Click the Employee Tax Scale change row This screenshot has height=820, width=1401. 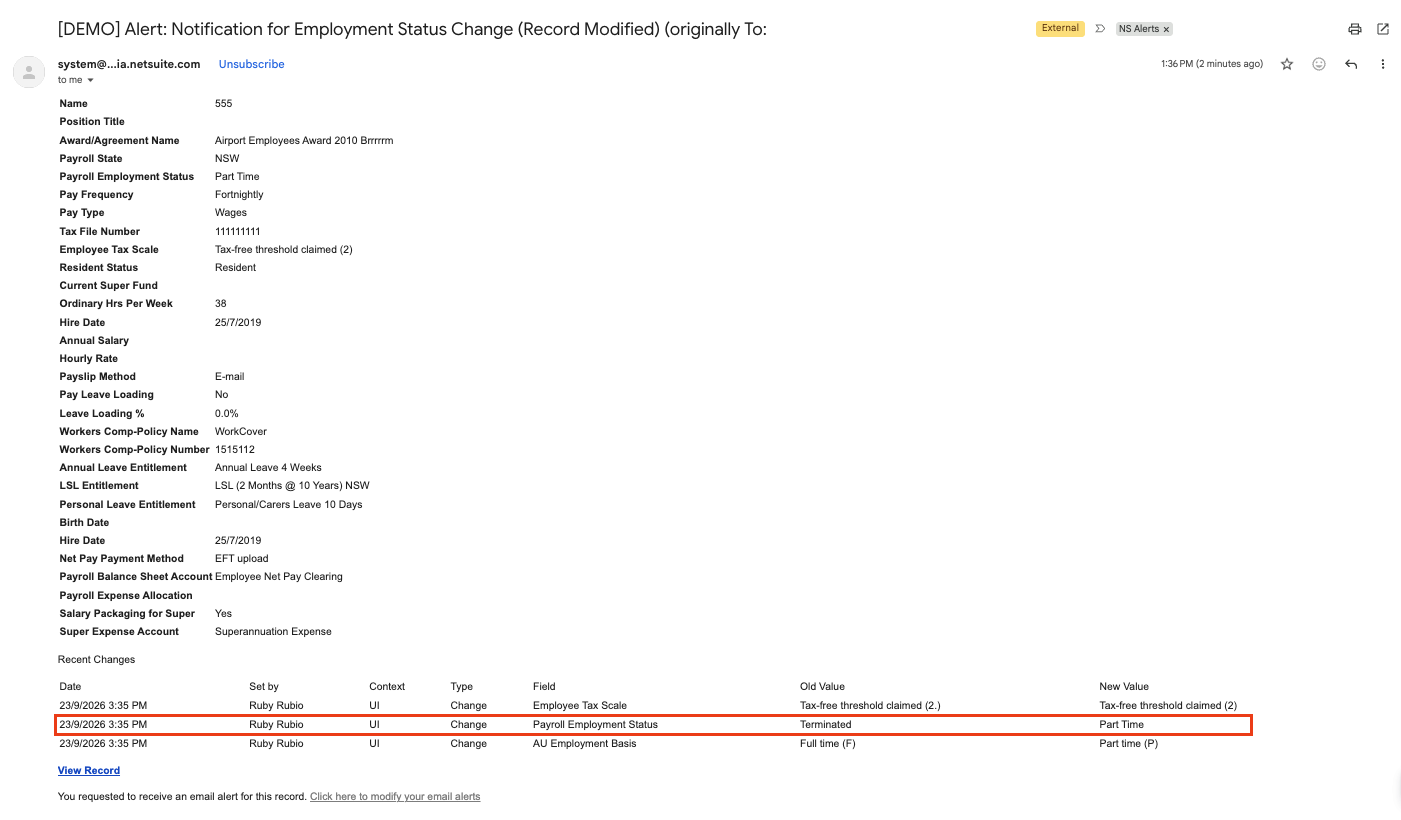coord(653,706)
